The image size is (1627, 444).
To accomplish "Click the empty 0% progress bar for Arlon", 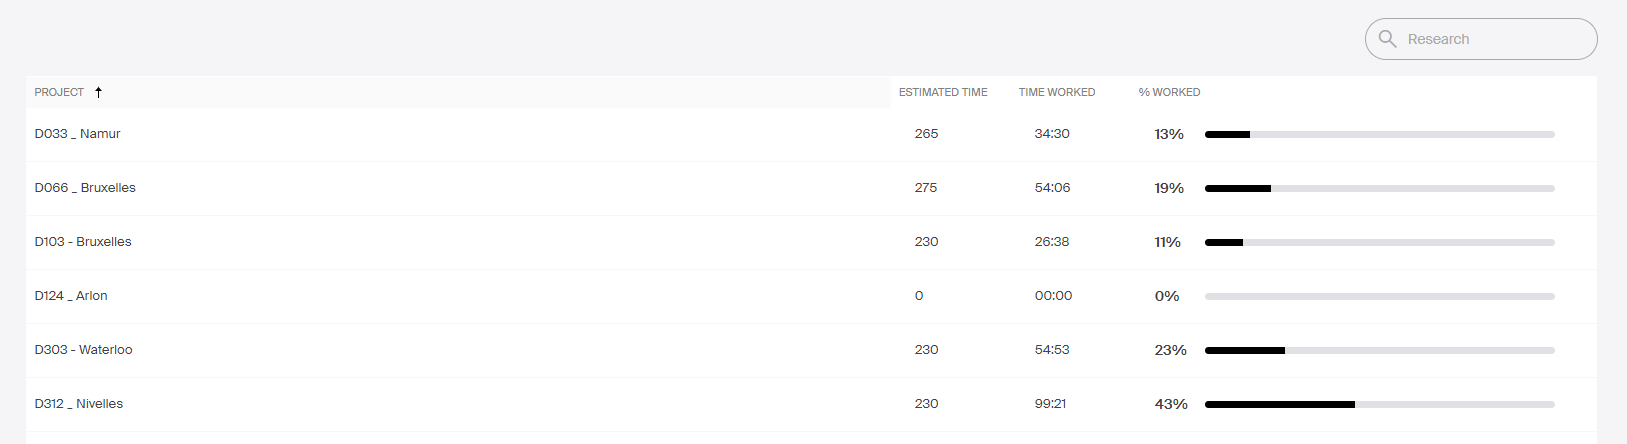I will pyautogui.click(x=1380, y=296).
